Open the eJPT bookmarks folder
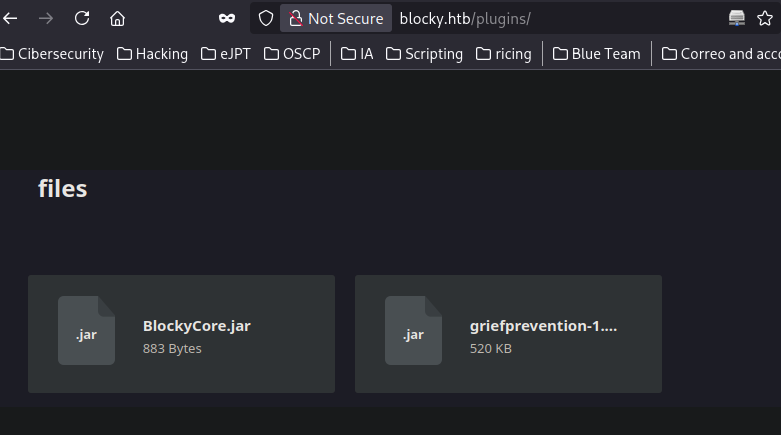Screen dimensions: 781x435 [226, 54]
